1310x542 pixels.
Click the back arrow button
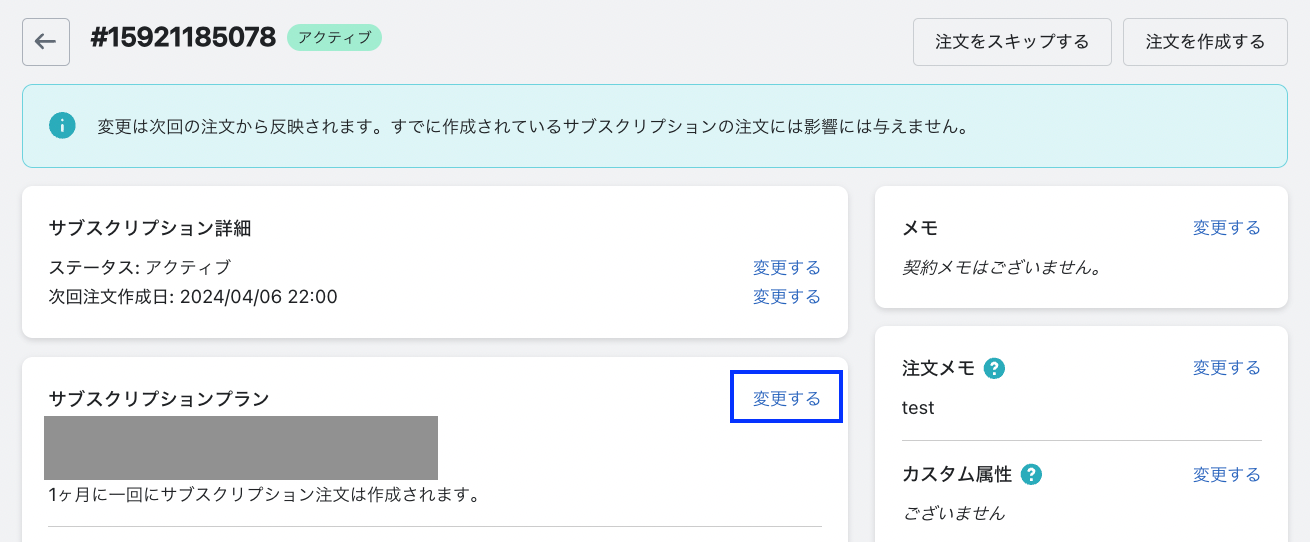pyautogui.click(x=46, y=42)
